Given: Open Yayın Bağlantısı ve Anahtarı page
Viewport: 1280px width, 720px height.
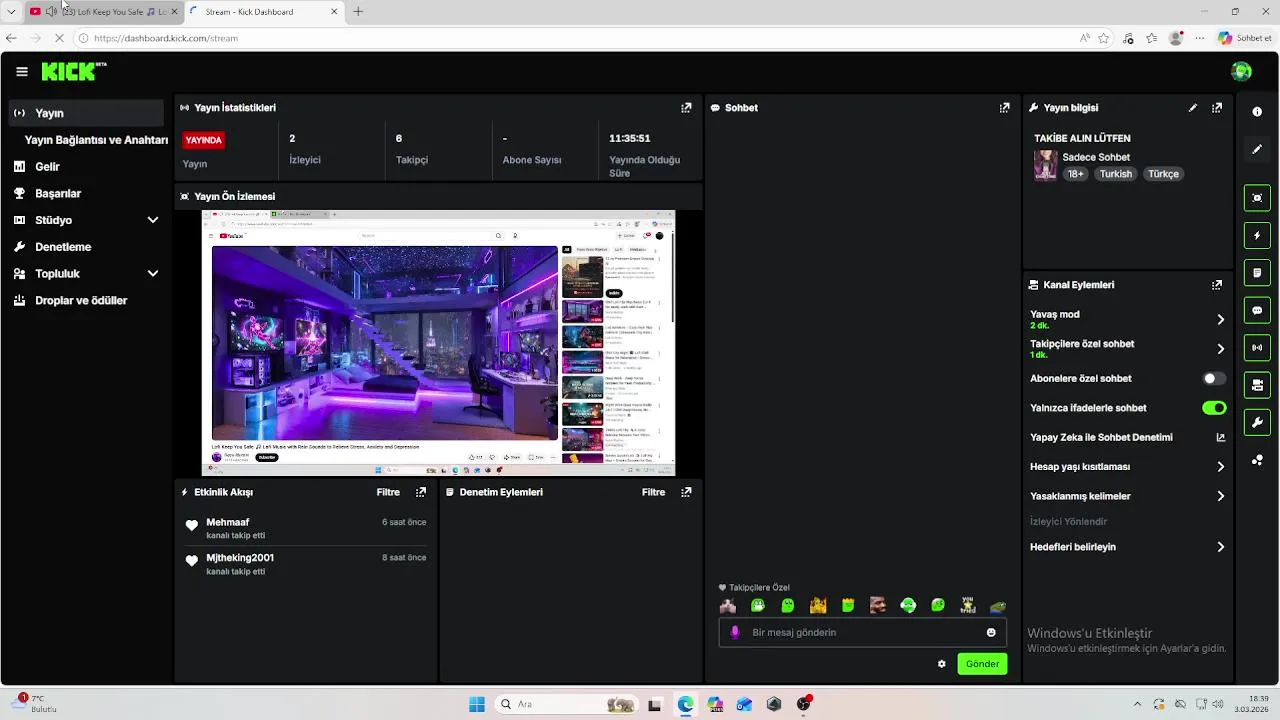Looking at the screenshot, I should coord(96,140).
